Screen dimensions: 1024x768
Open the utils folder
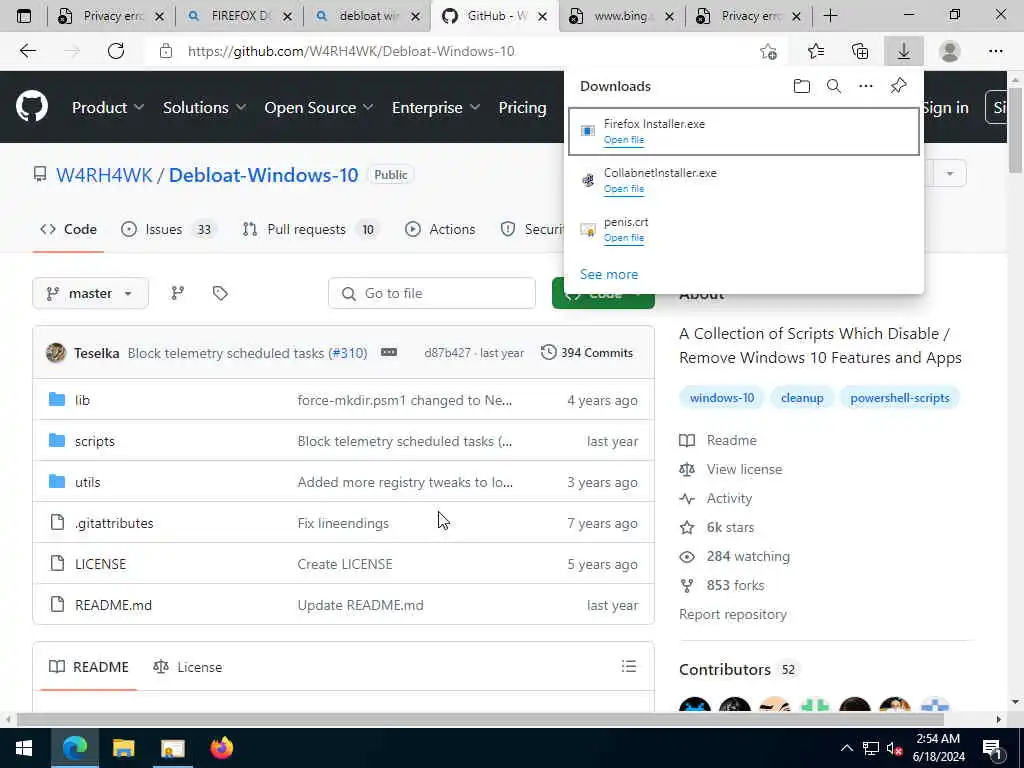tap(88, 483)
